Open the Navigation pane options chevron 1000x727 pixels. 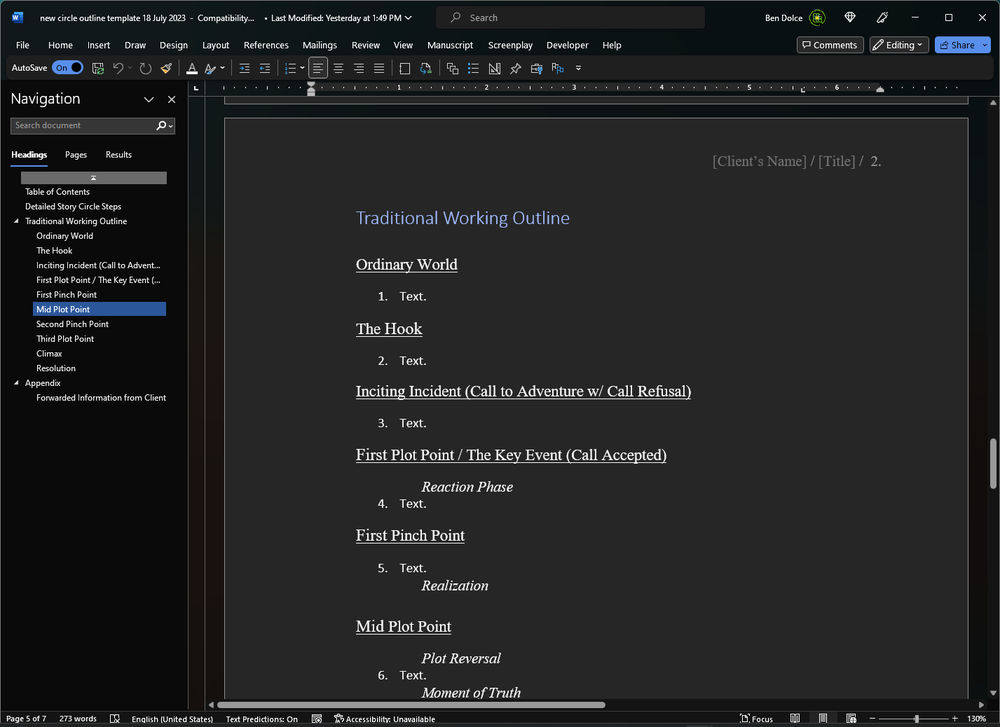coord(149,99)
